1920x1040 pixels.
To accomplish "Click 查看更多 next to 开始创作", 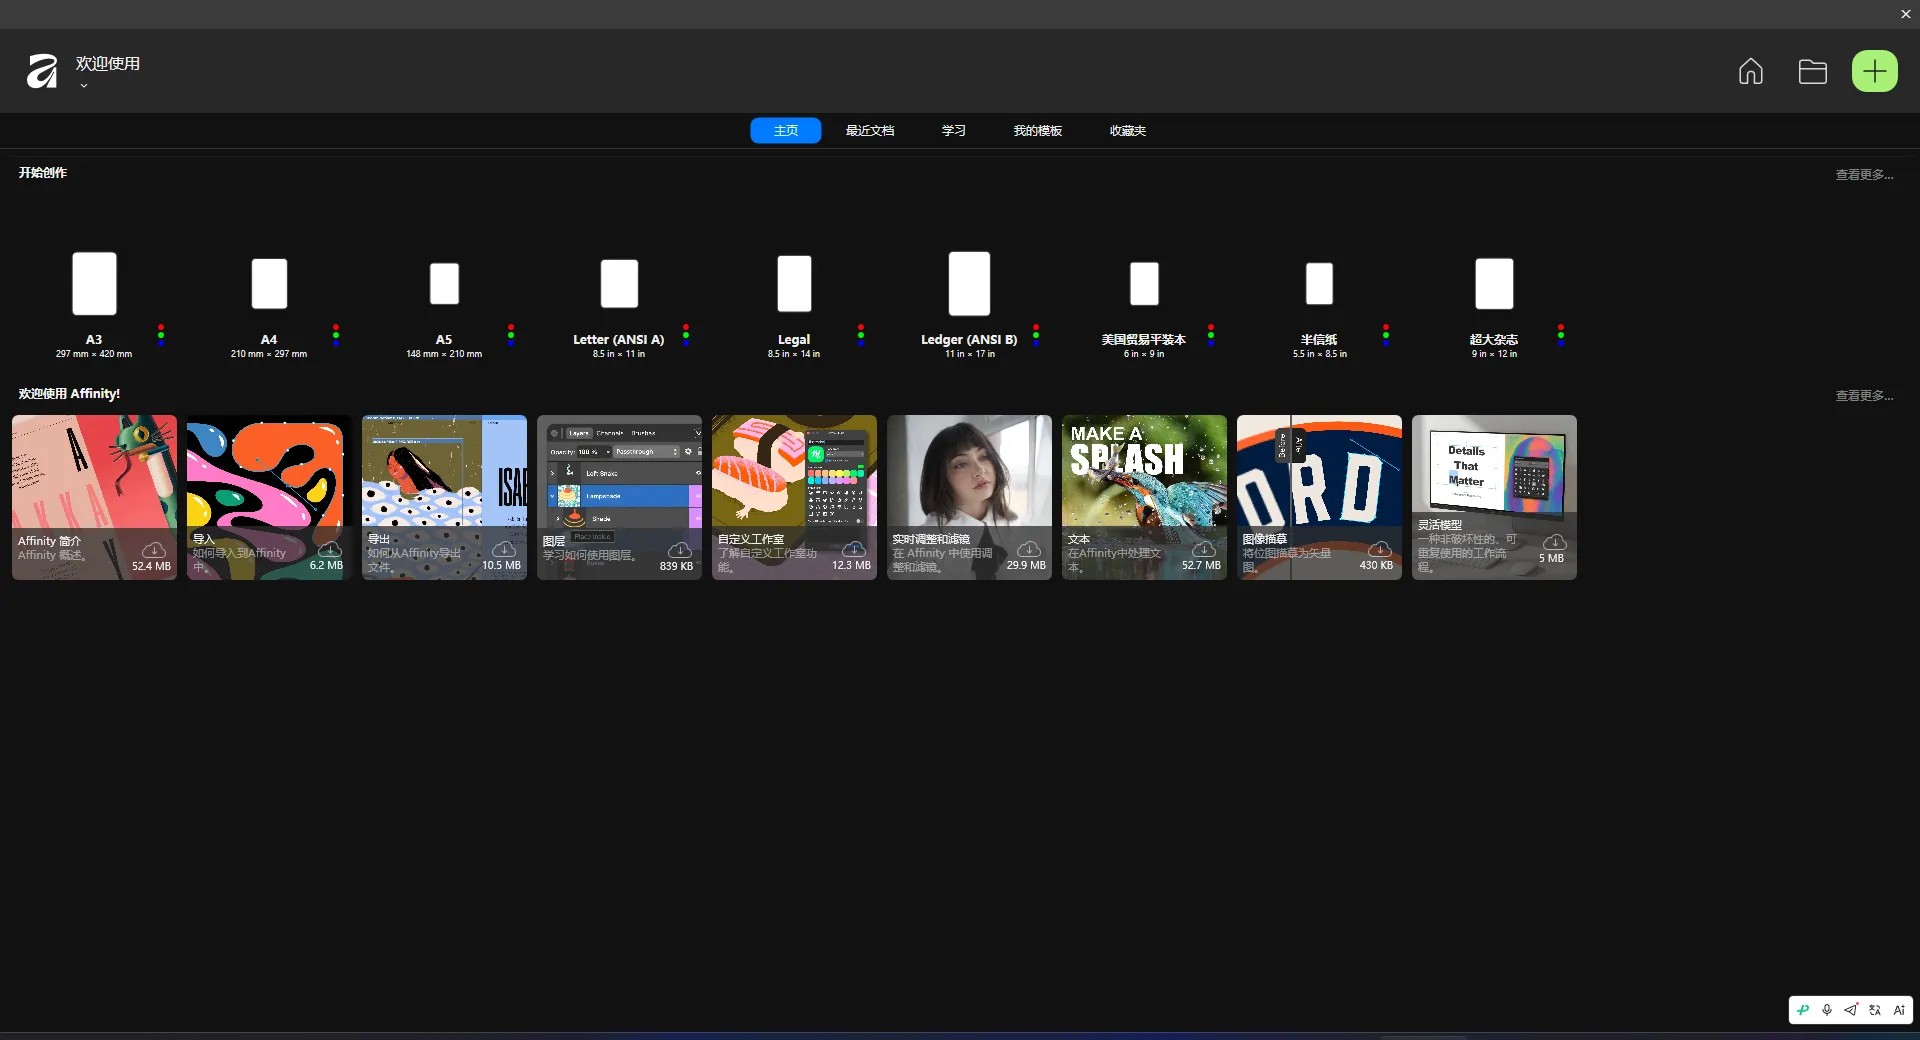I will click(x=1864, y=174).
